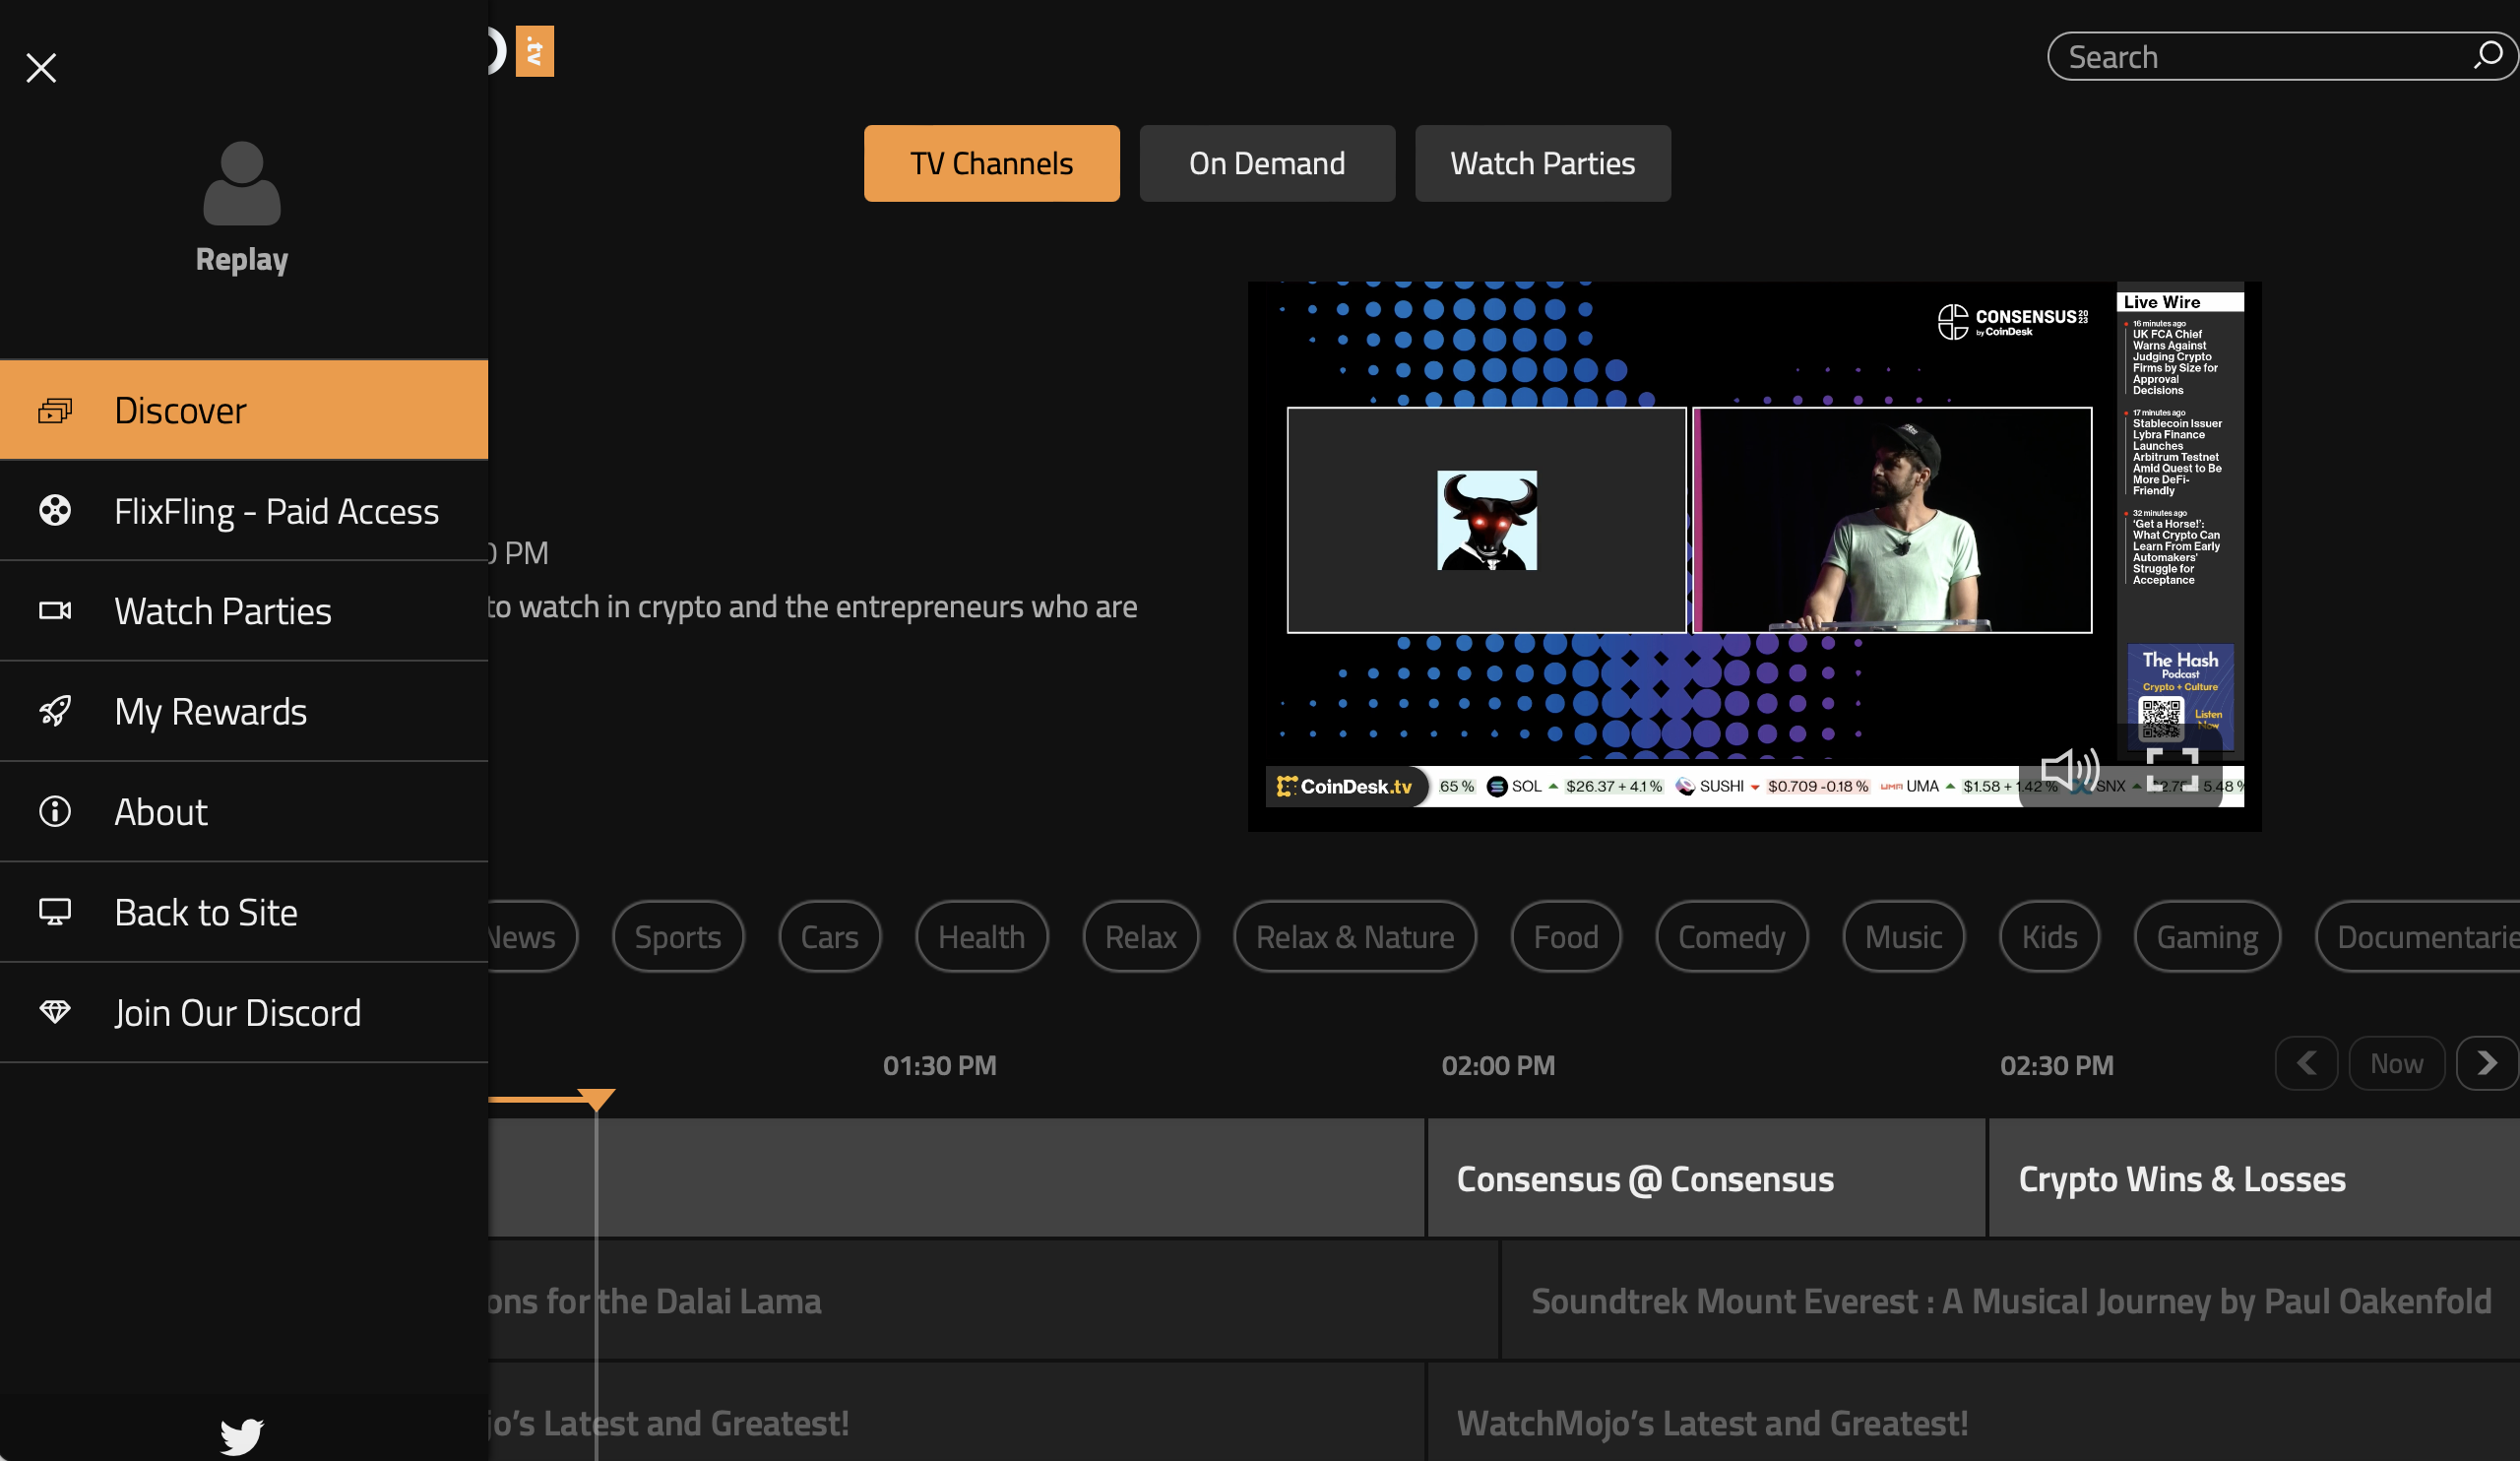The image size is (2520, 1461).
Task: Click the diamond icon for Join Our Discord
Action: click(x=55, y=1012)
